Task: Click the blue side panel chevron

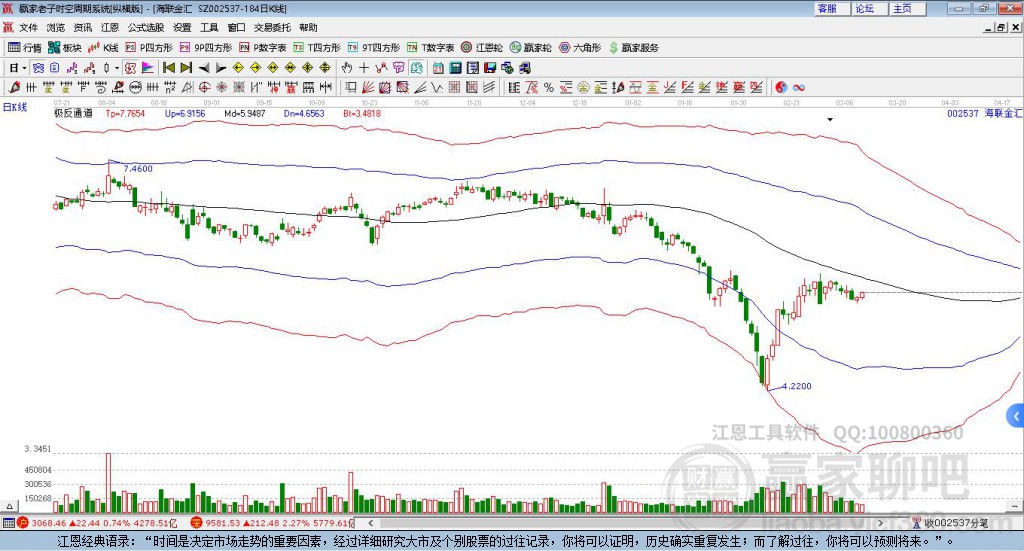Action: (1016, 416)
